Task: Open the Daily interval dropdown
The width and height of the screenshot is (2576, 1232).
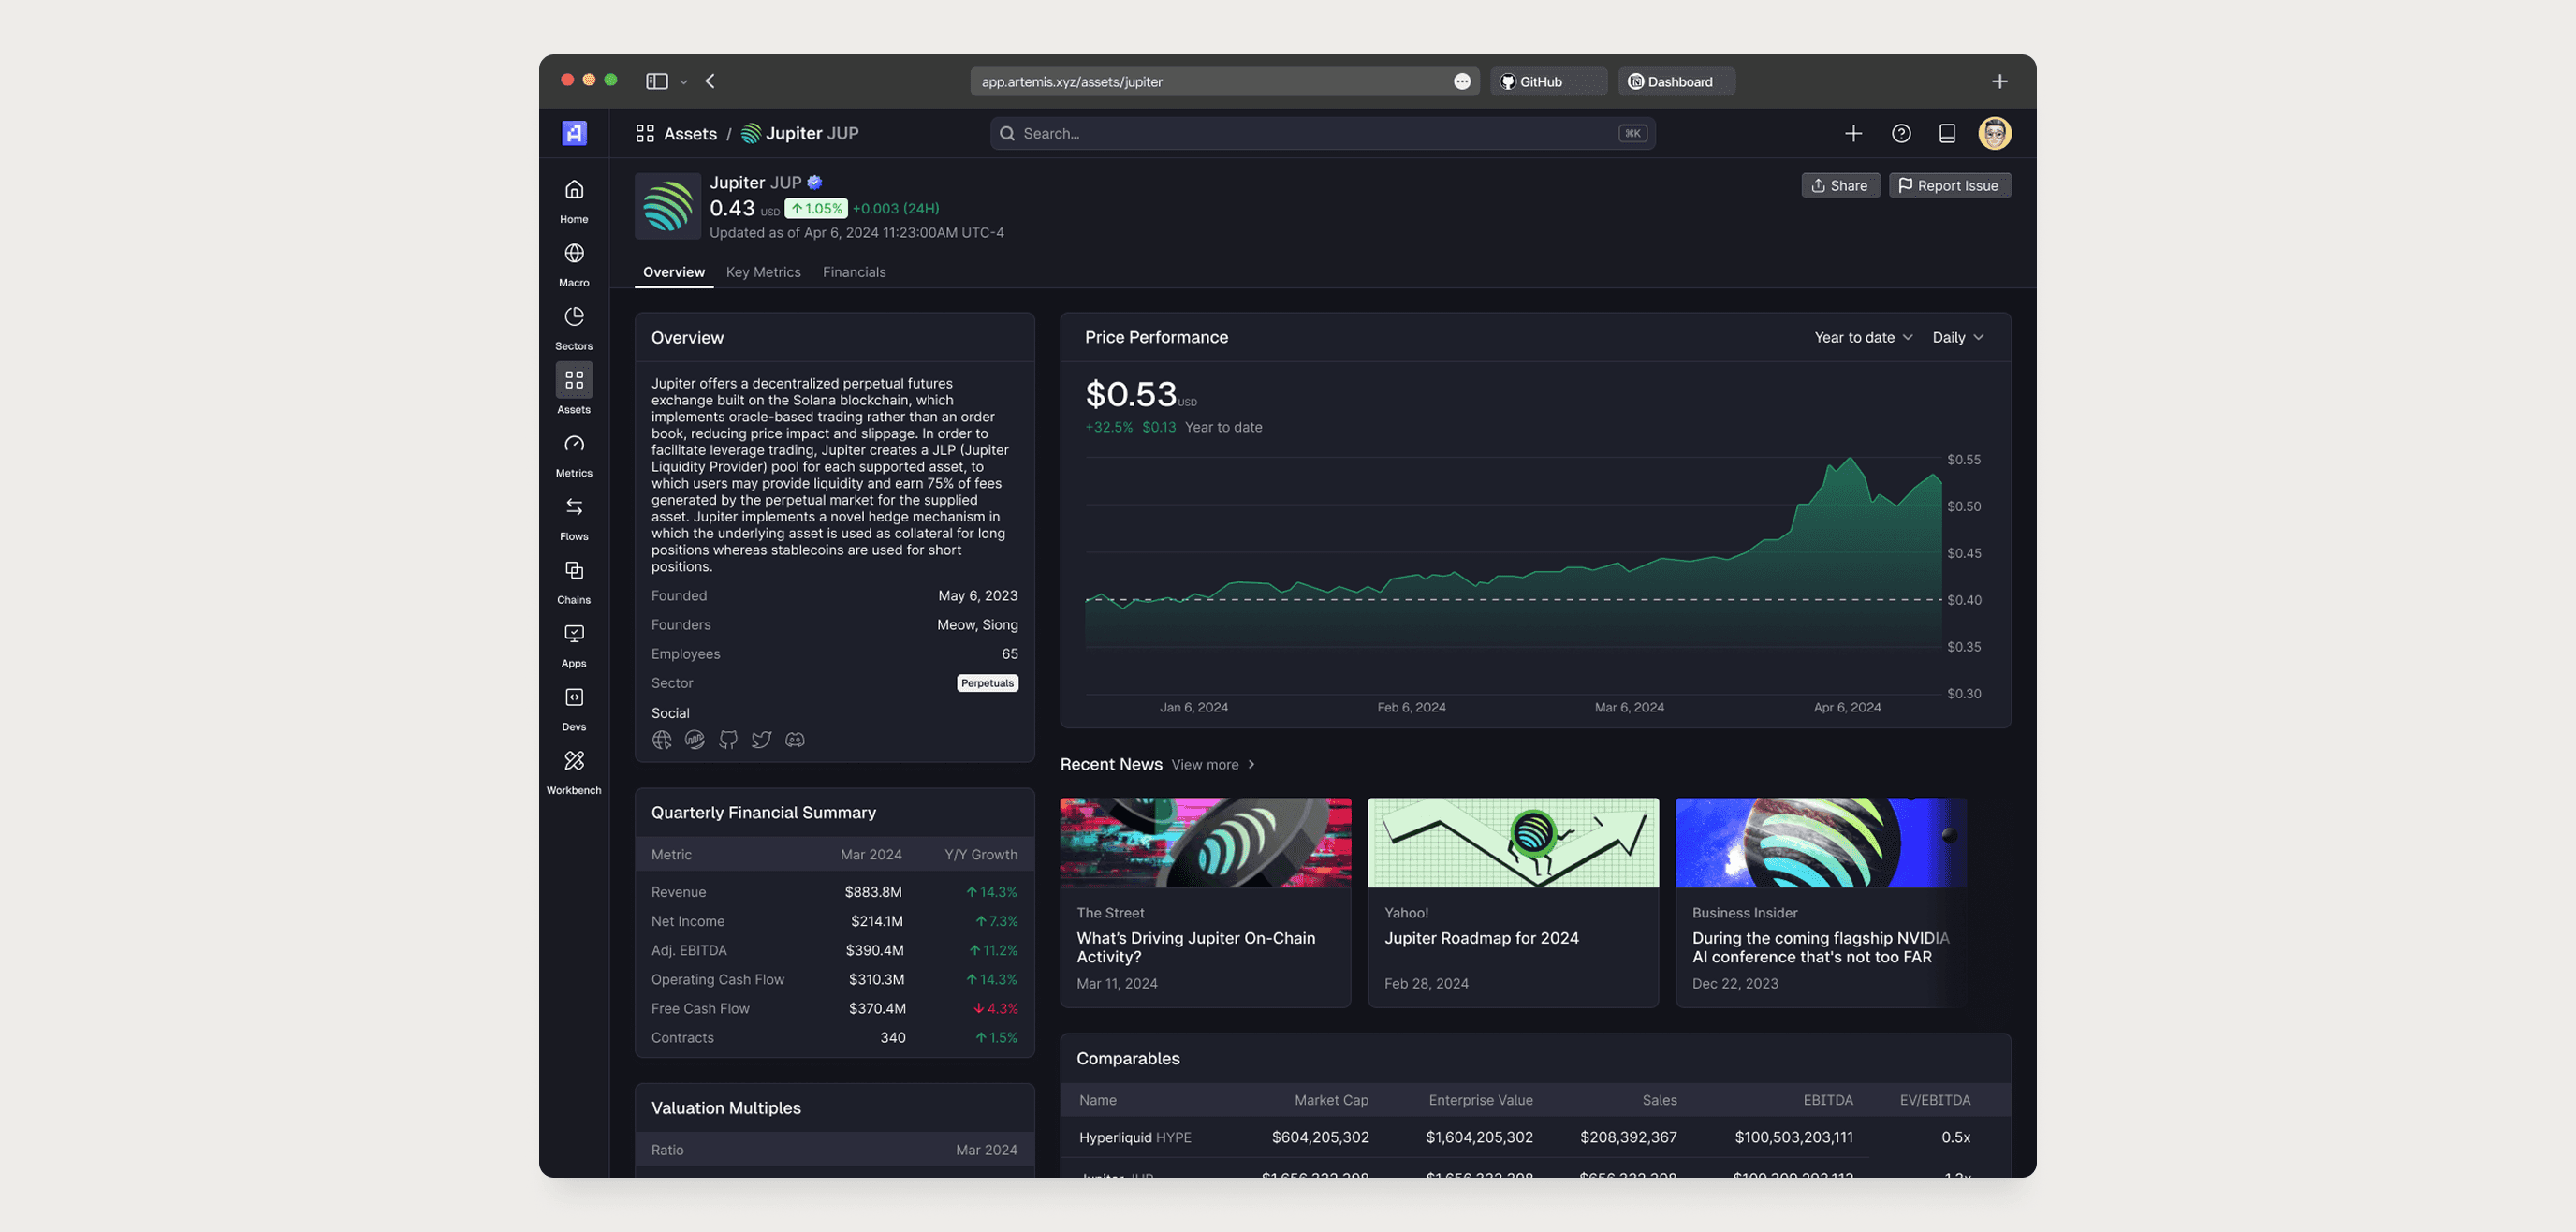Action: click(1957, 338)
